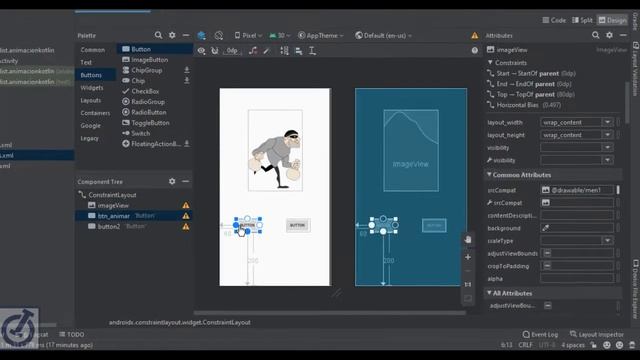Select Text palette category
Image resolution: width=640 pixels, height=360 pixels.
[86, 62]
